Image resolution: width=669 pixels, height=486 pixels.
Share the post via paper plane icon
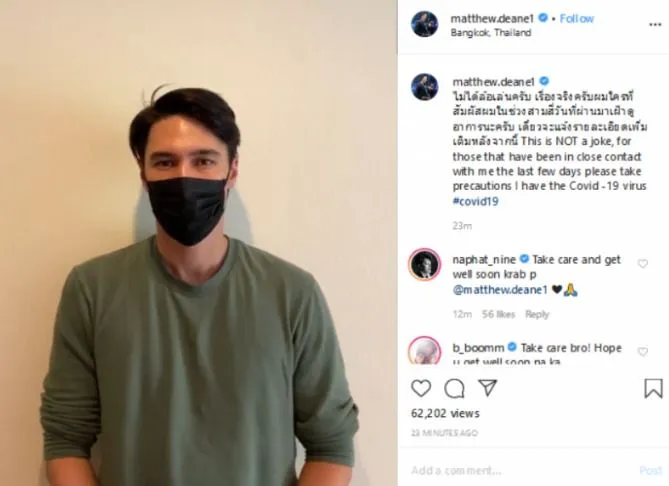[487, 387]
